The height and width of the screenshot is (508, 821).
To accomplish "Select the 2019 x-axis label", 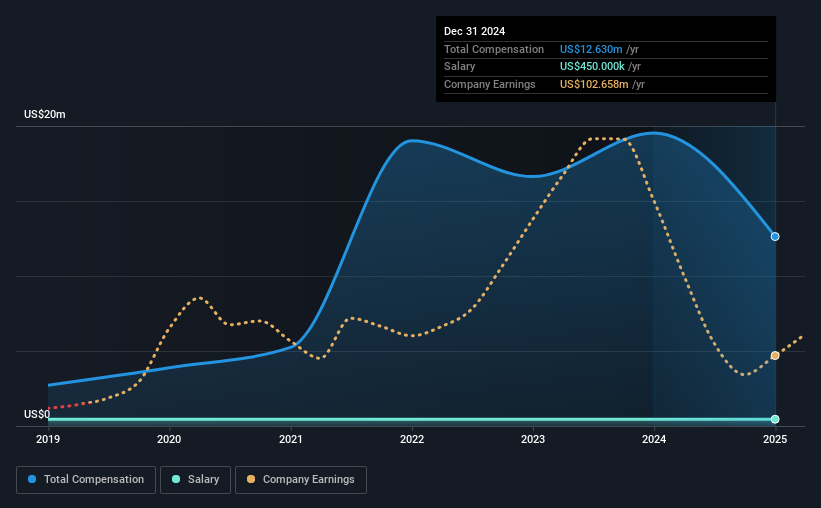I will point(48,439).
